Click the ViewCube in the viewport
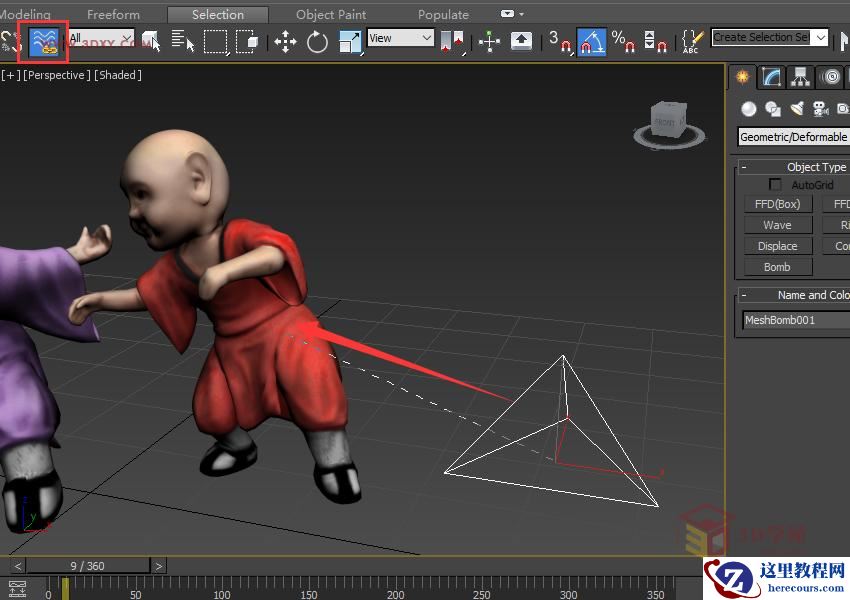 [665, 122]
